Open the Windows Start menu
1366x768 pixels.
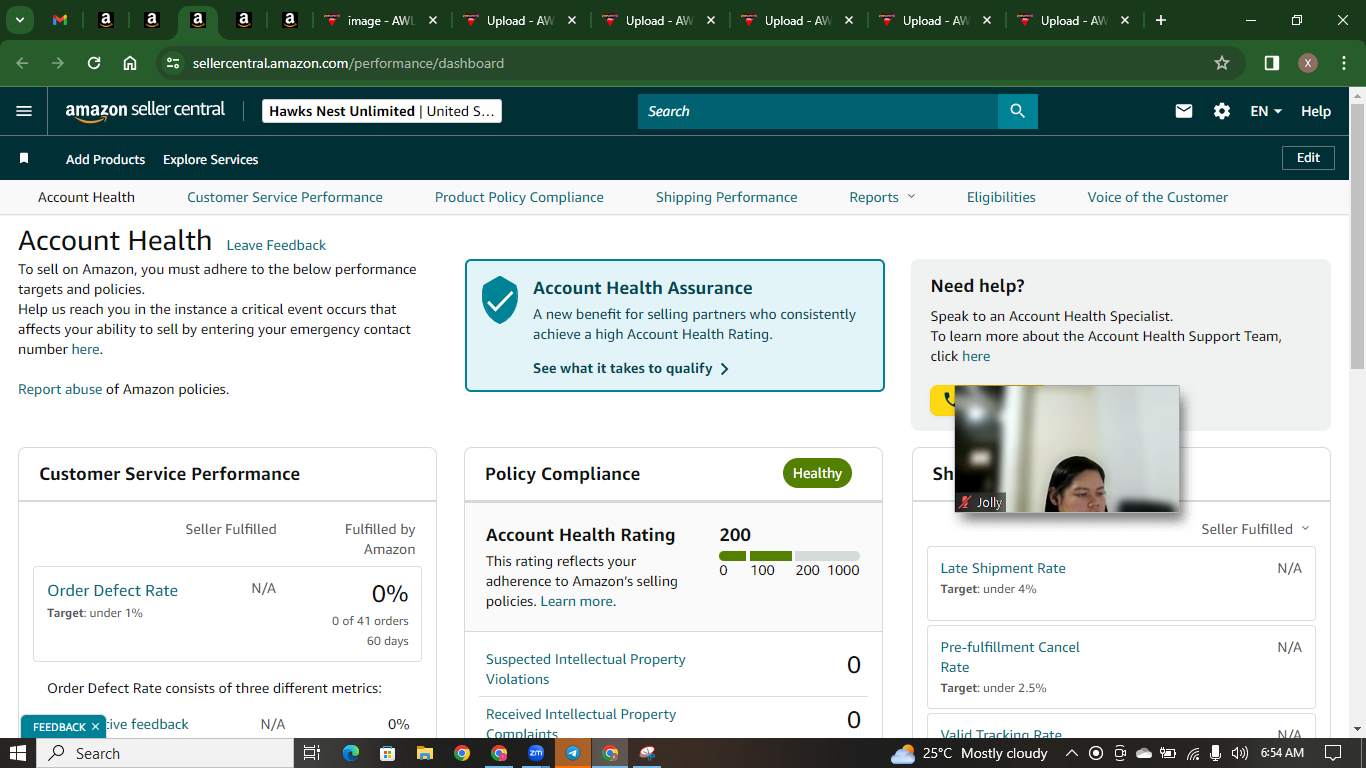pos(18,753)
